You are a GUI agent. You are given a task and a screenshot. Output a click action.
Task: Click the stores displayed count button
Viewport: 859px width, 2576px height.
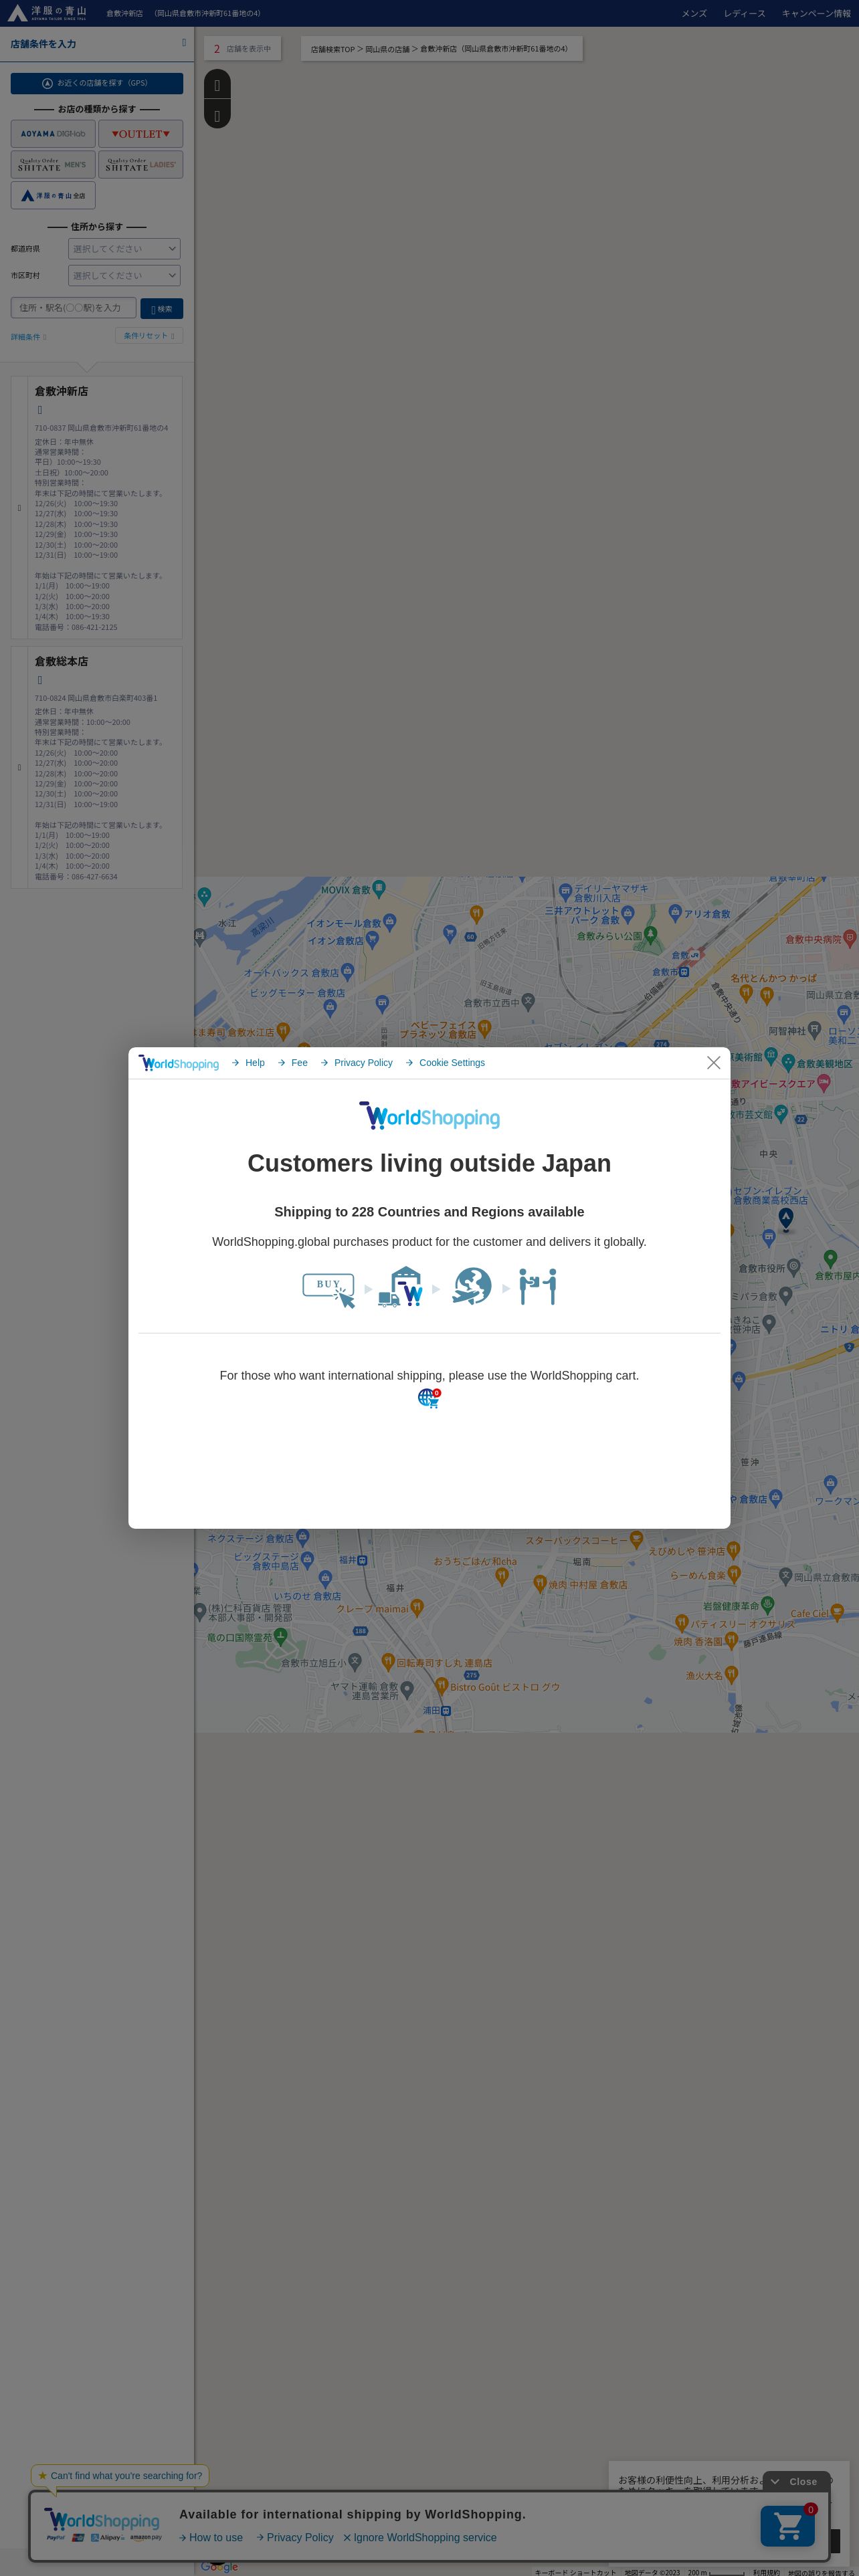pos(242,49)
